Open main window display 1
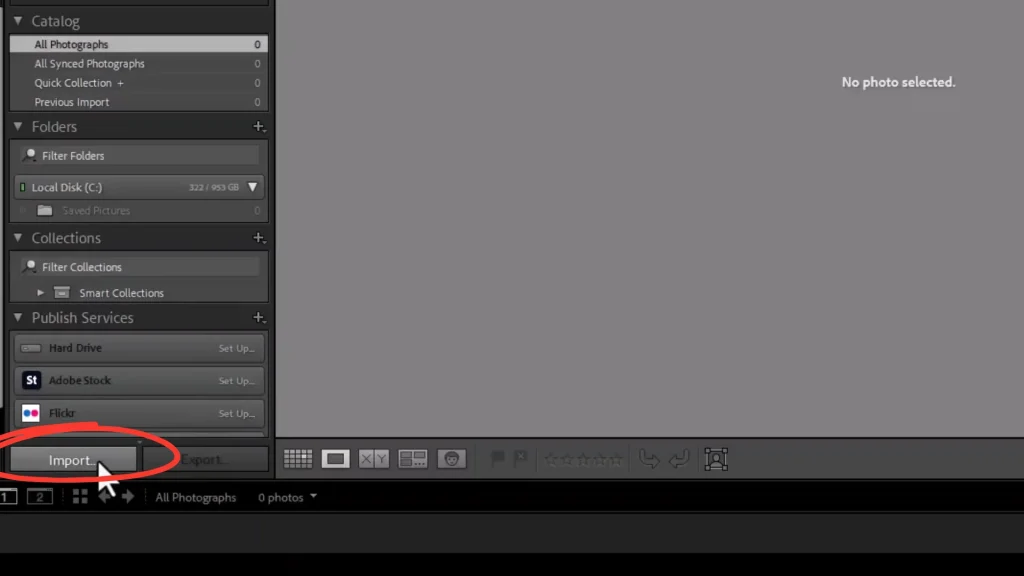The height and width of the screenshot is (576, 1024). (8, 497)
